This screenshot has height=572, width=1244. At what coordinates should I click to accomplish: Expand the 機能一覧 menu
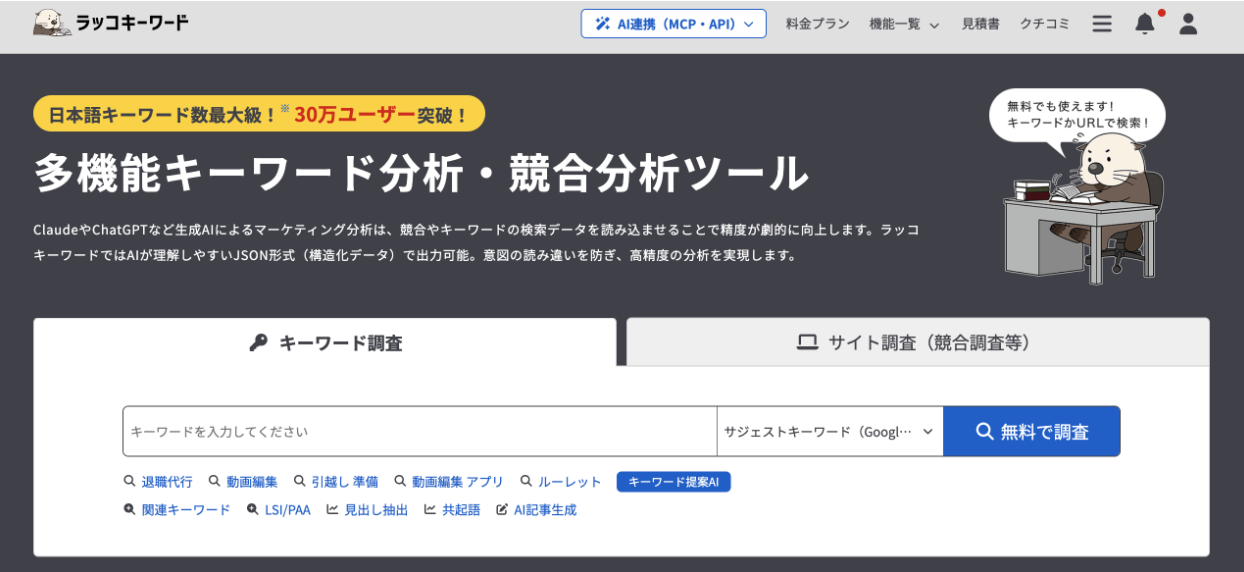click(904, 24)
